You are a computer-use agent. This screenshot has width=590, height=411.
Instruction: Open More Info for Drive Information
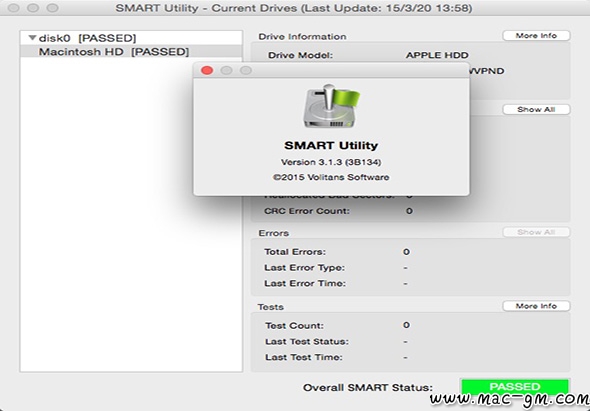tap(536, 36)
